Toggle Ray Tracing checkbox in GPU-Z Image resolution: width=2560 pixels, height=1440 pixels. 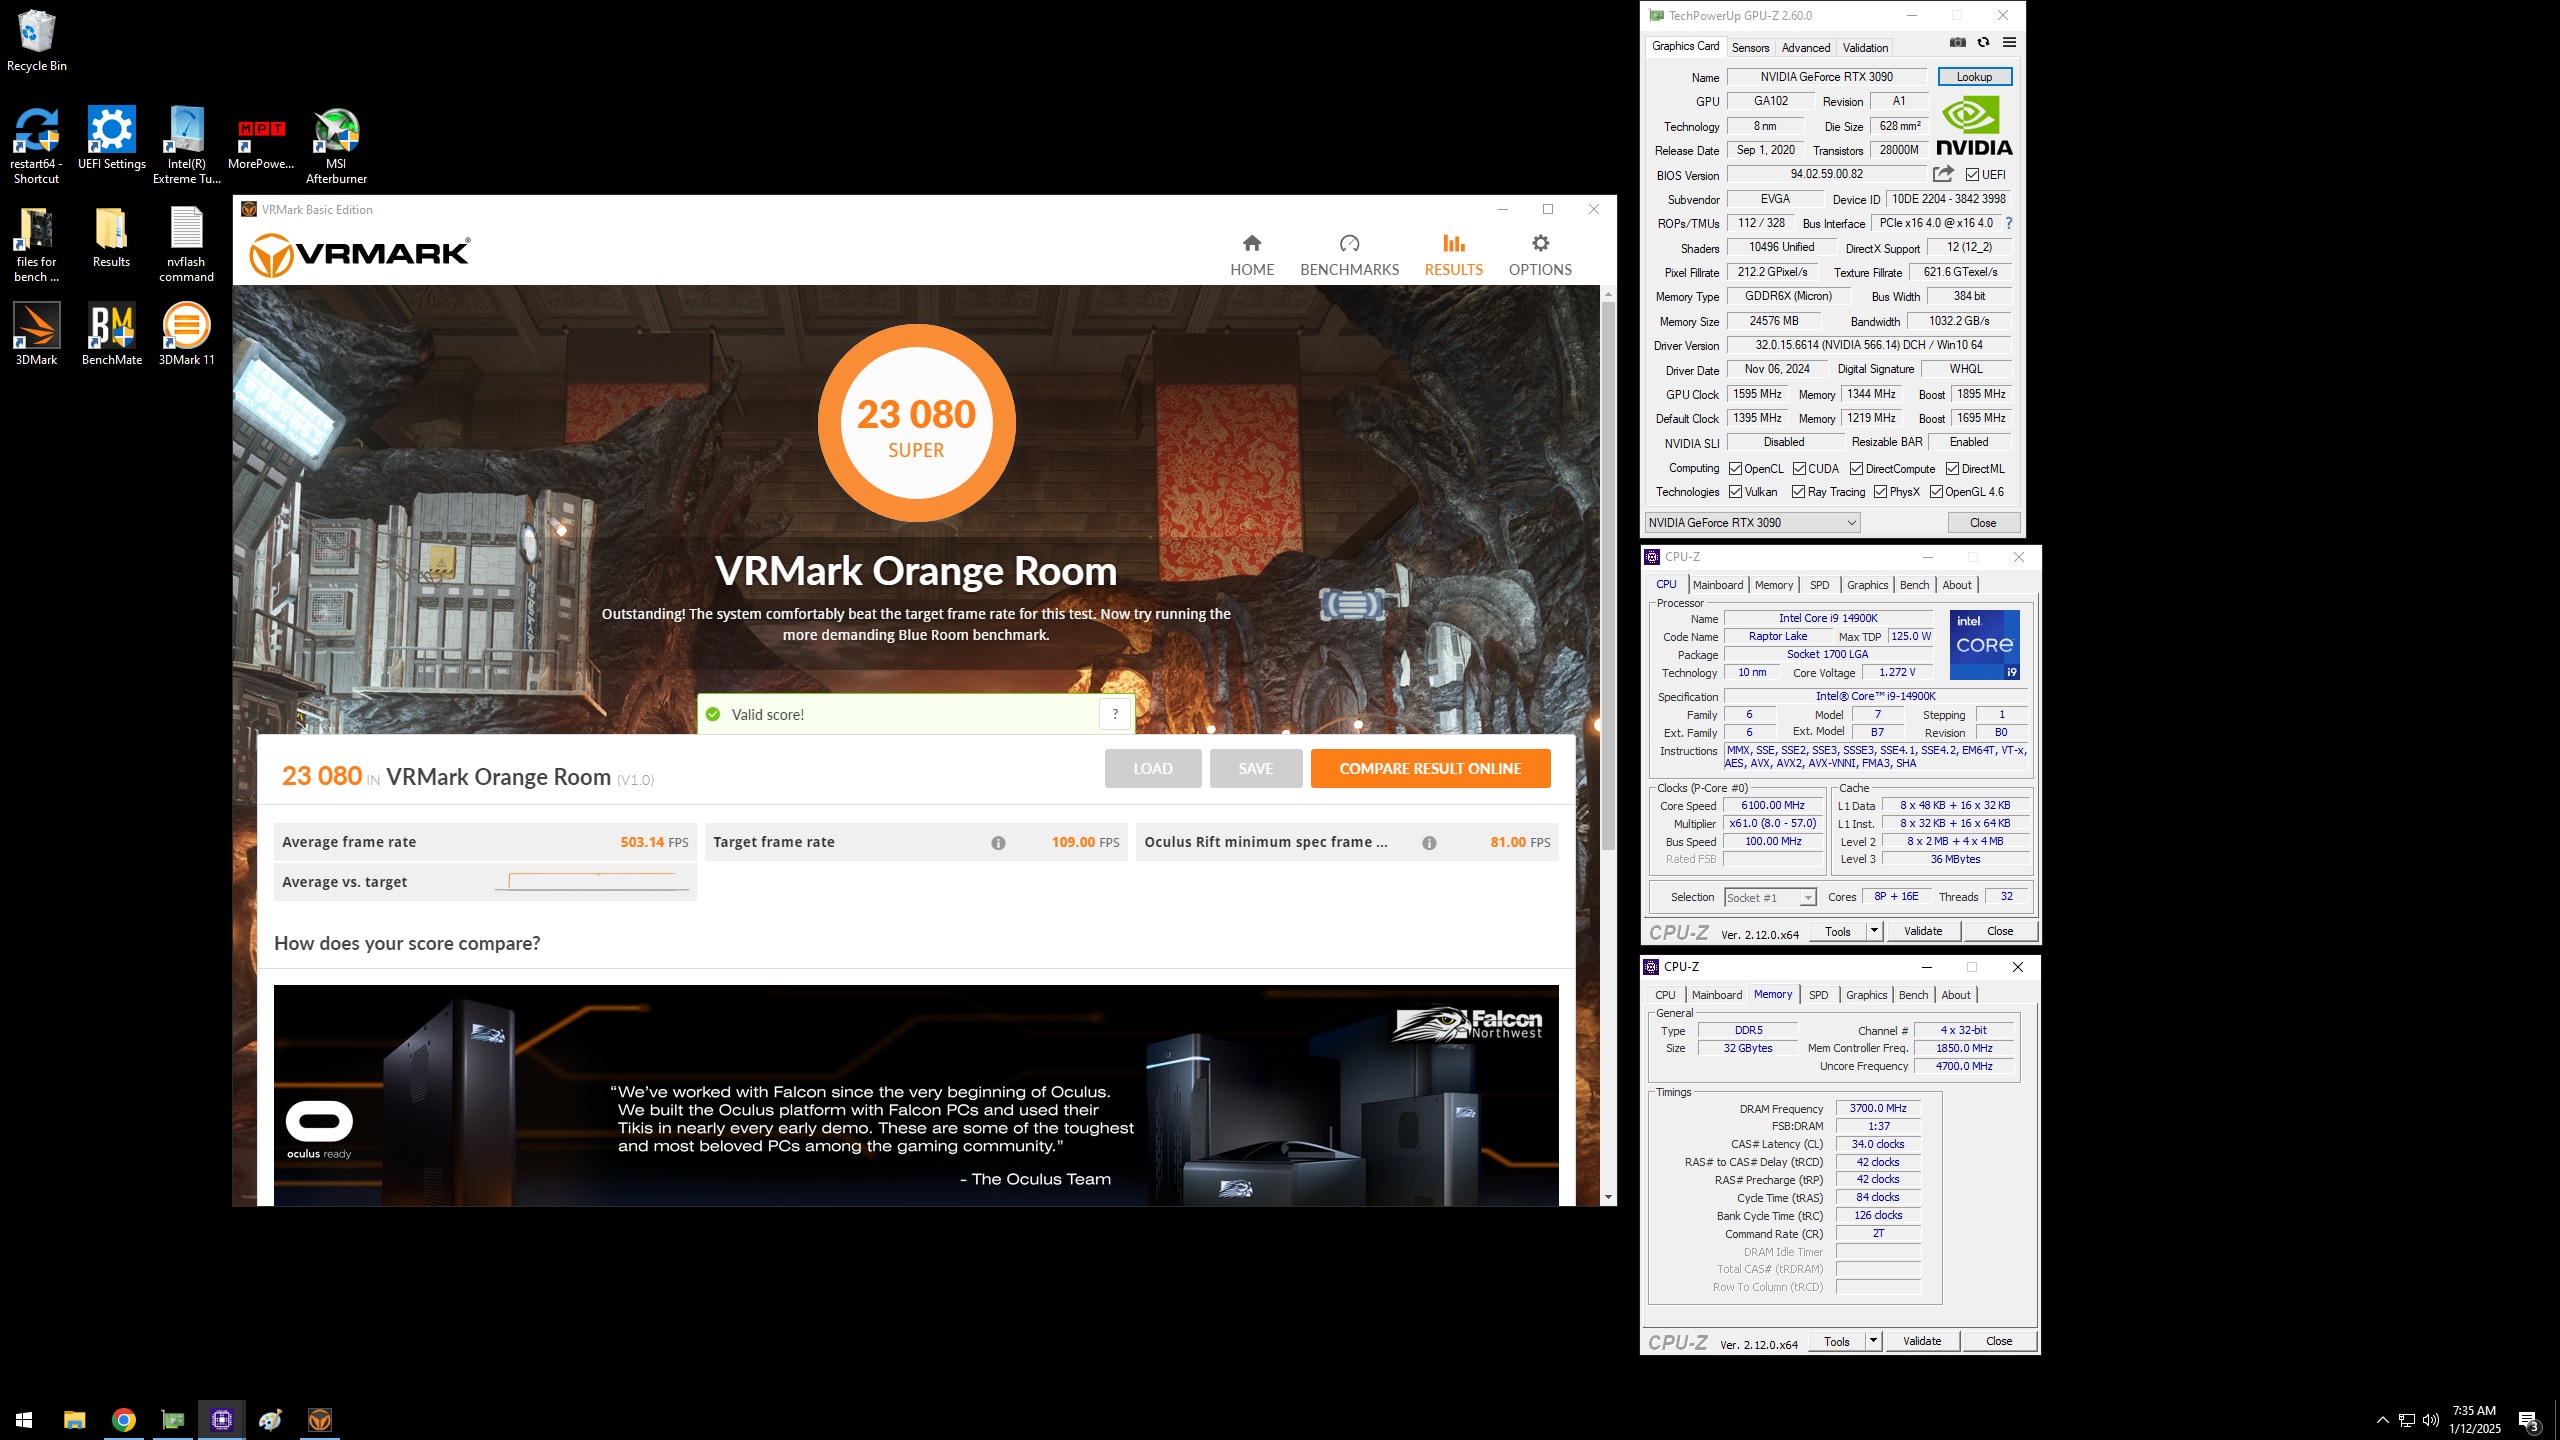pyautogui.click(x=1798, y=492)
